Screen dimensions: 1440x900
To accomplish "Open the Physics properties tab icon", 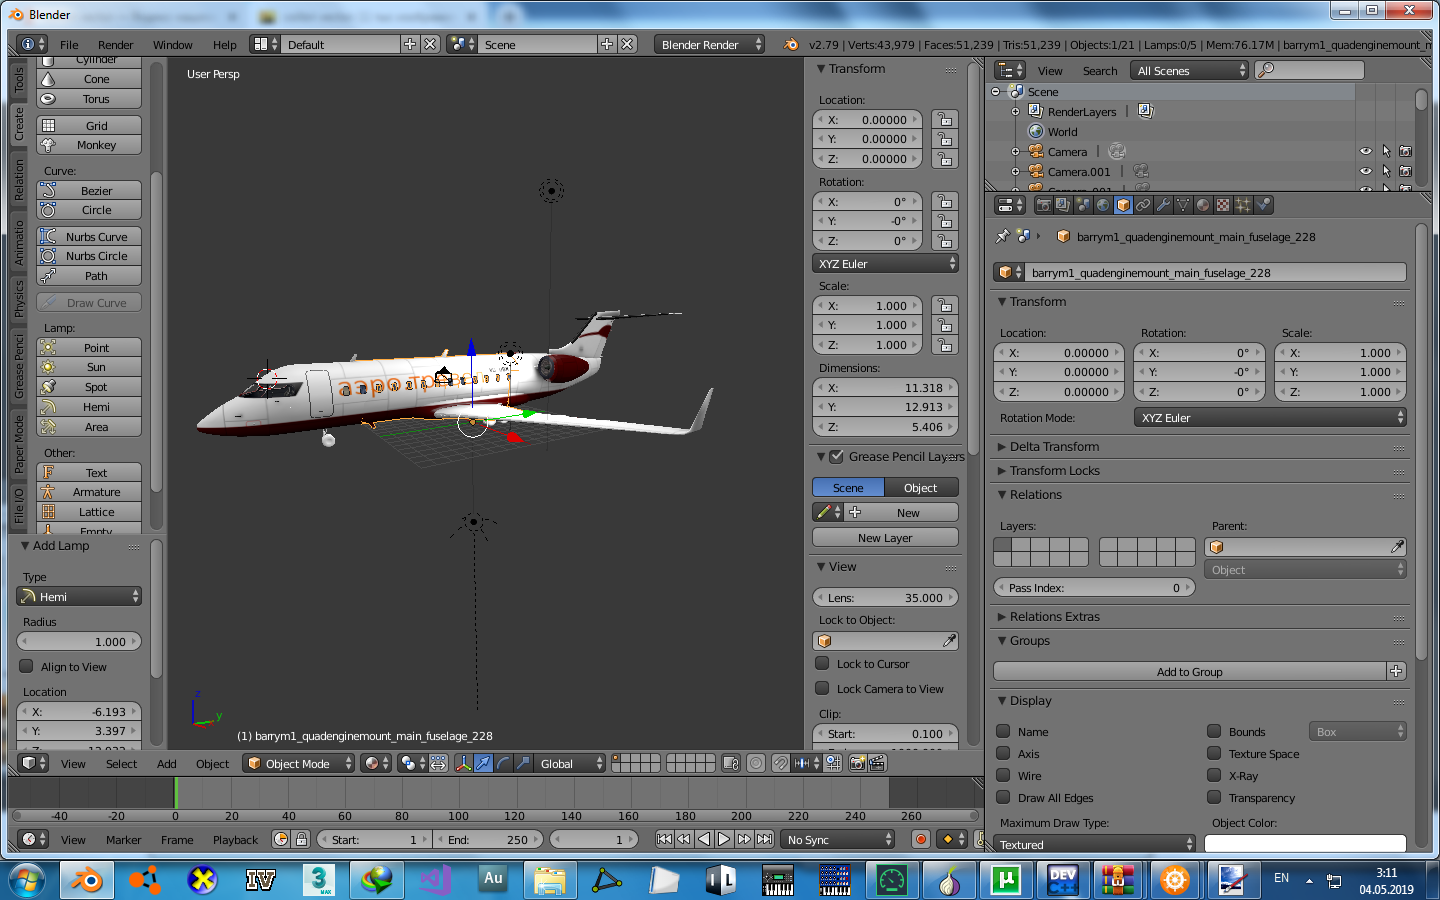I will click(x=1263, y=205).
